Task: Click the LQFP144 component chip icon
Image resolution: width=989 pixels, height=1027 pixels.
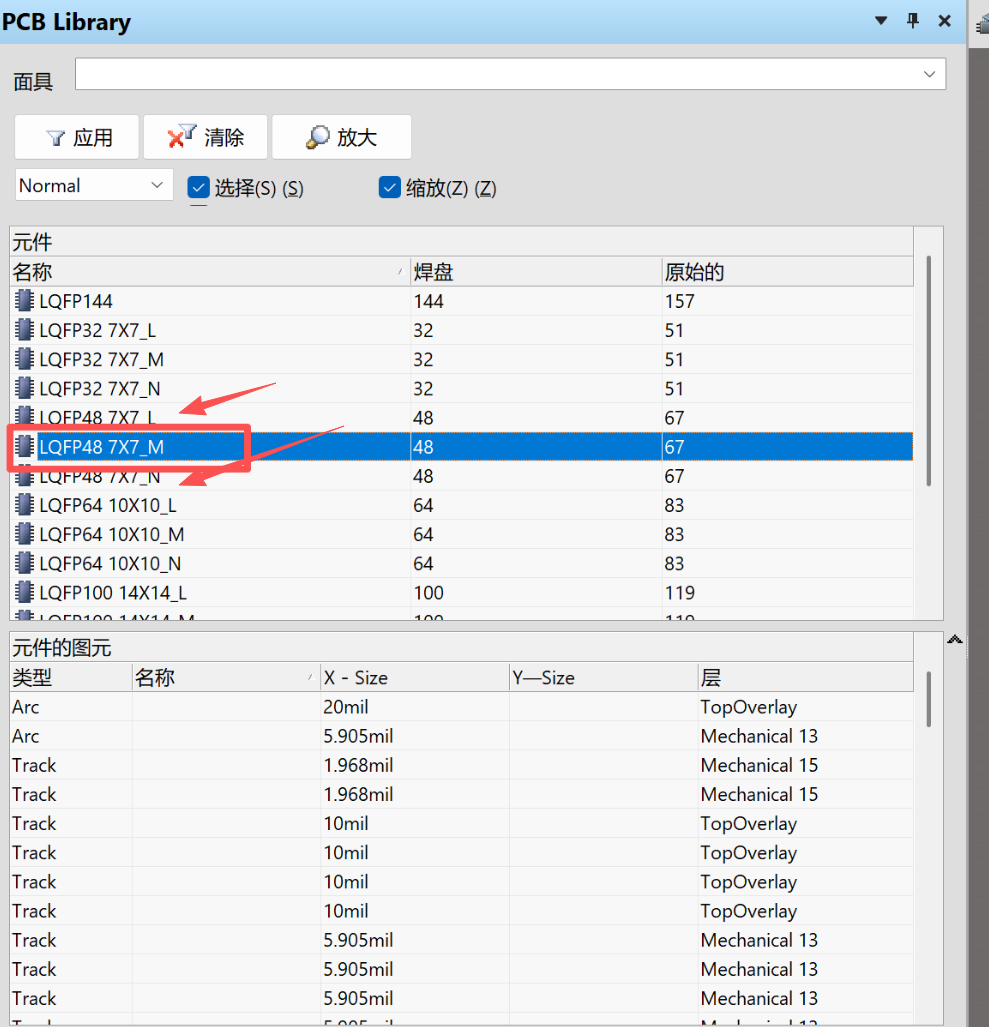Action: pyautogui.click(x=24, y=301)
